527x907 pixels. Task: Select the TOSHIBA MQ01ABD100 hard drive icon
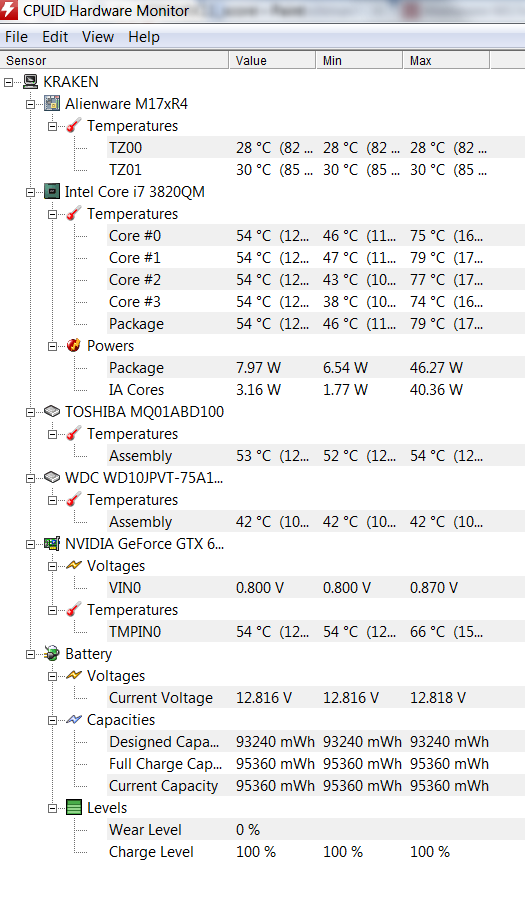(52, 411)
